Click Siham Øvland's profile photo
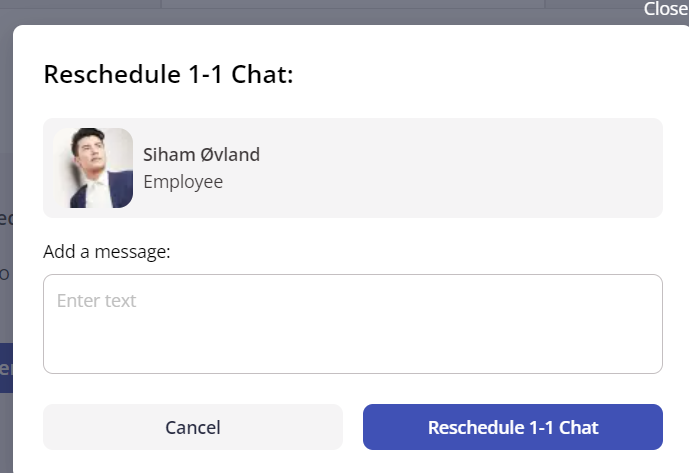Screen dimensions: 689x473 [93, 168]
